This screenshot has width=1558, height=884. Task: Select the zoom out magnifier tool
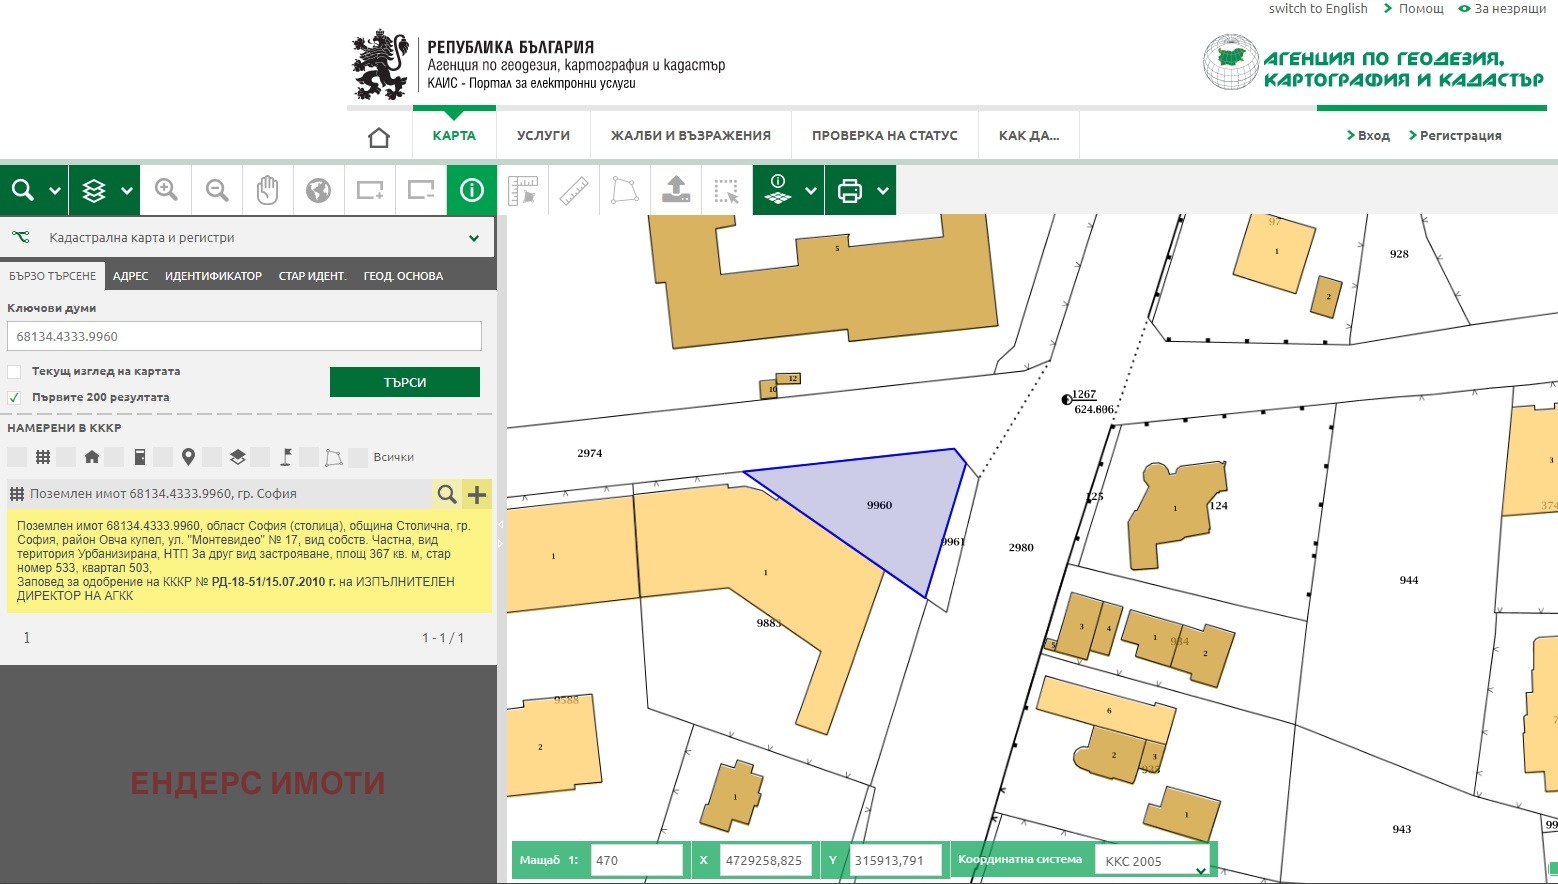[x=217, y=190]
